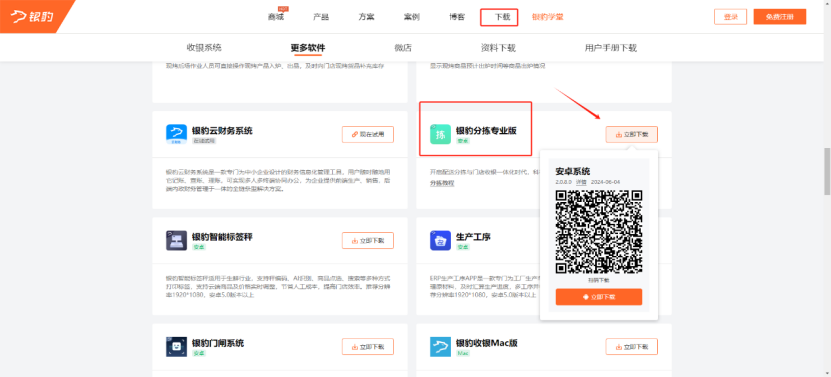Open the 商城 menu in top navigation

point(276,17)
